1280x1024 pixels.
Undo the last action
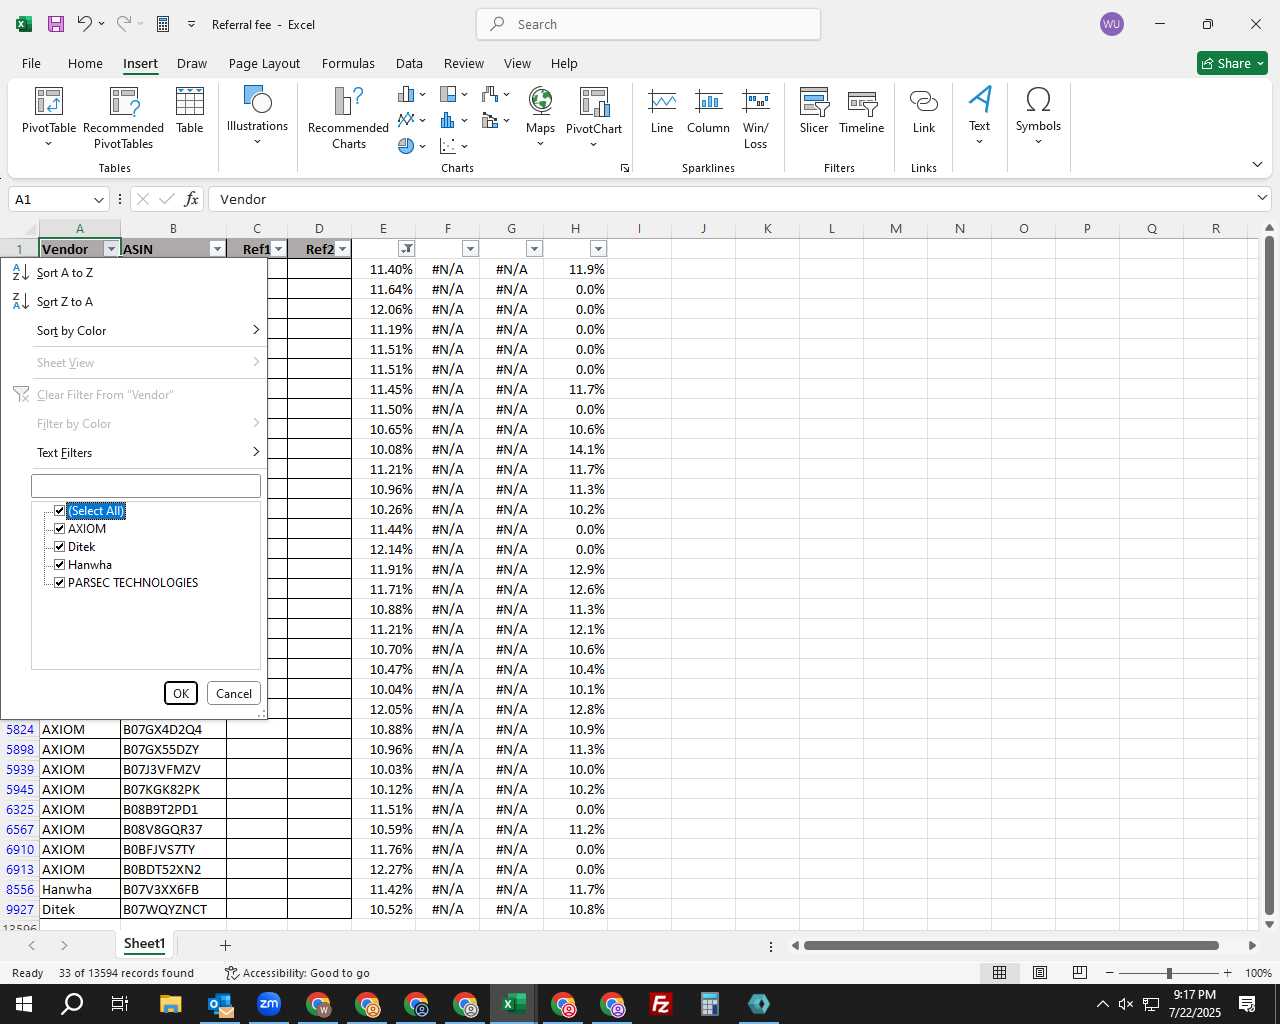click(x=85, y=24)
